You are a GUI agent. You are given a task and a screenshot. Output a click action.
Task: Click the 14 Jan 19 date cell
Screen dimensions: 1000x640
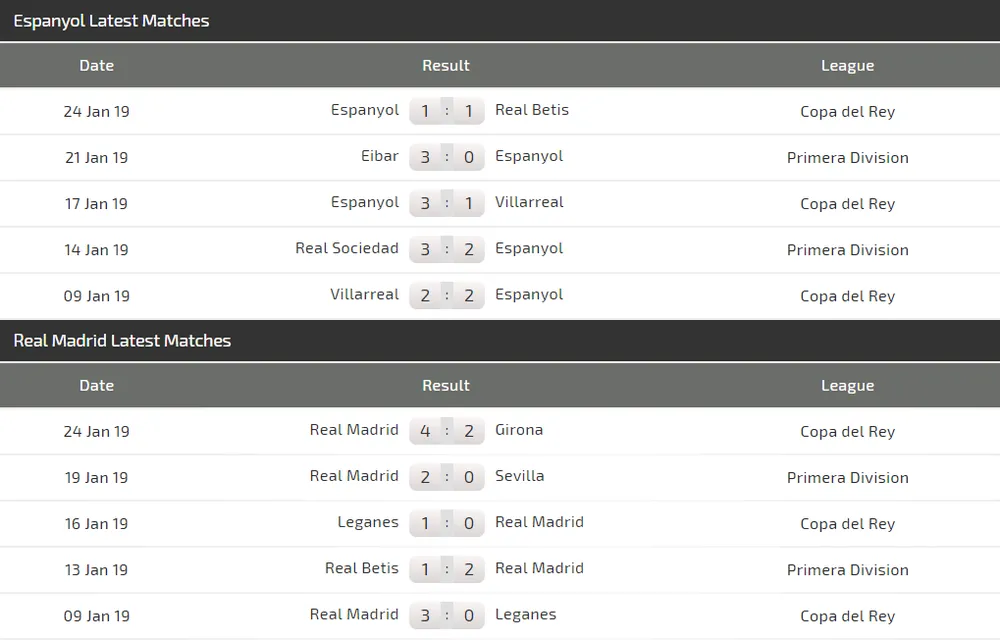[x=96, y=250]
